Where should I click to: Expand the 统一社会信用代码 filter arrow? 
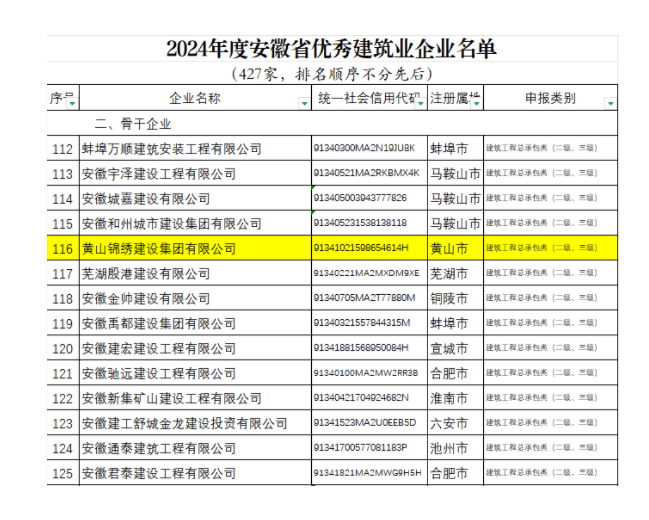point(420,102)
